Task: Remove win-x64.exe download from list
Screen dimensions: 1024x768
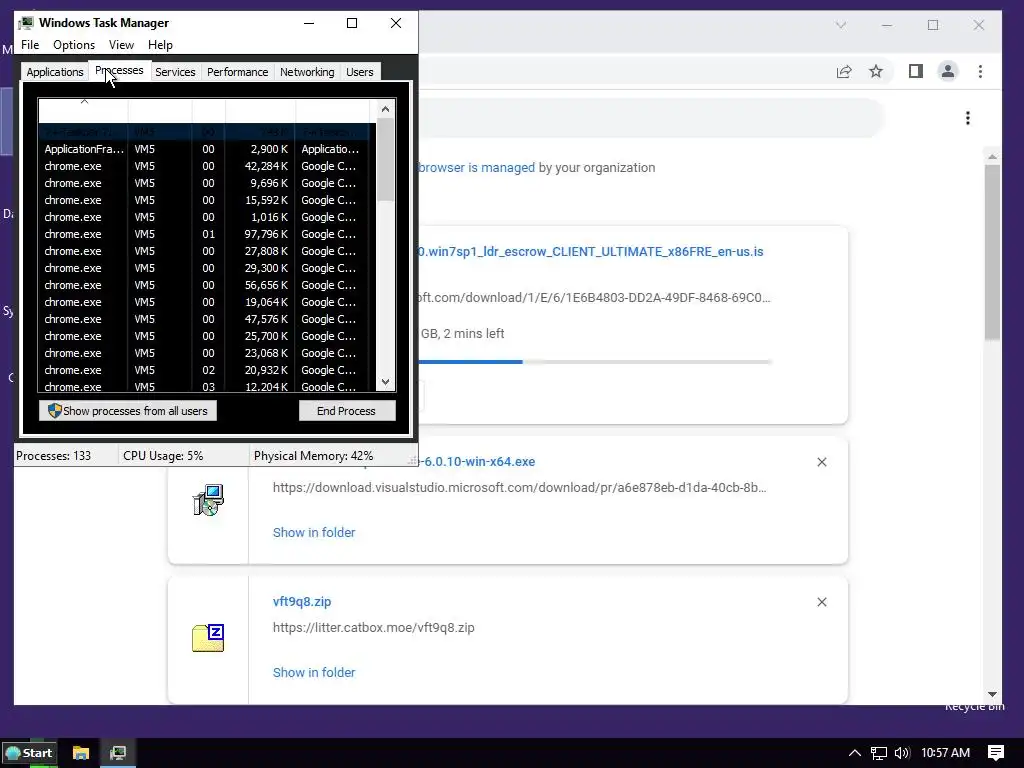Action: (x=822, y=462)
